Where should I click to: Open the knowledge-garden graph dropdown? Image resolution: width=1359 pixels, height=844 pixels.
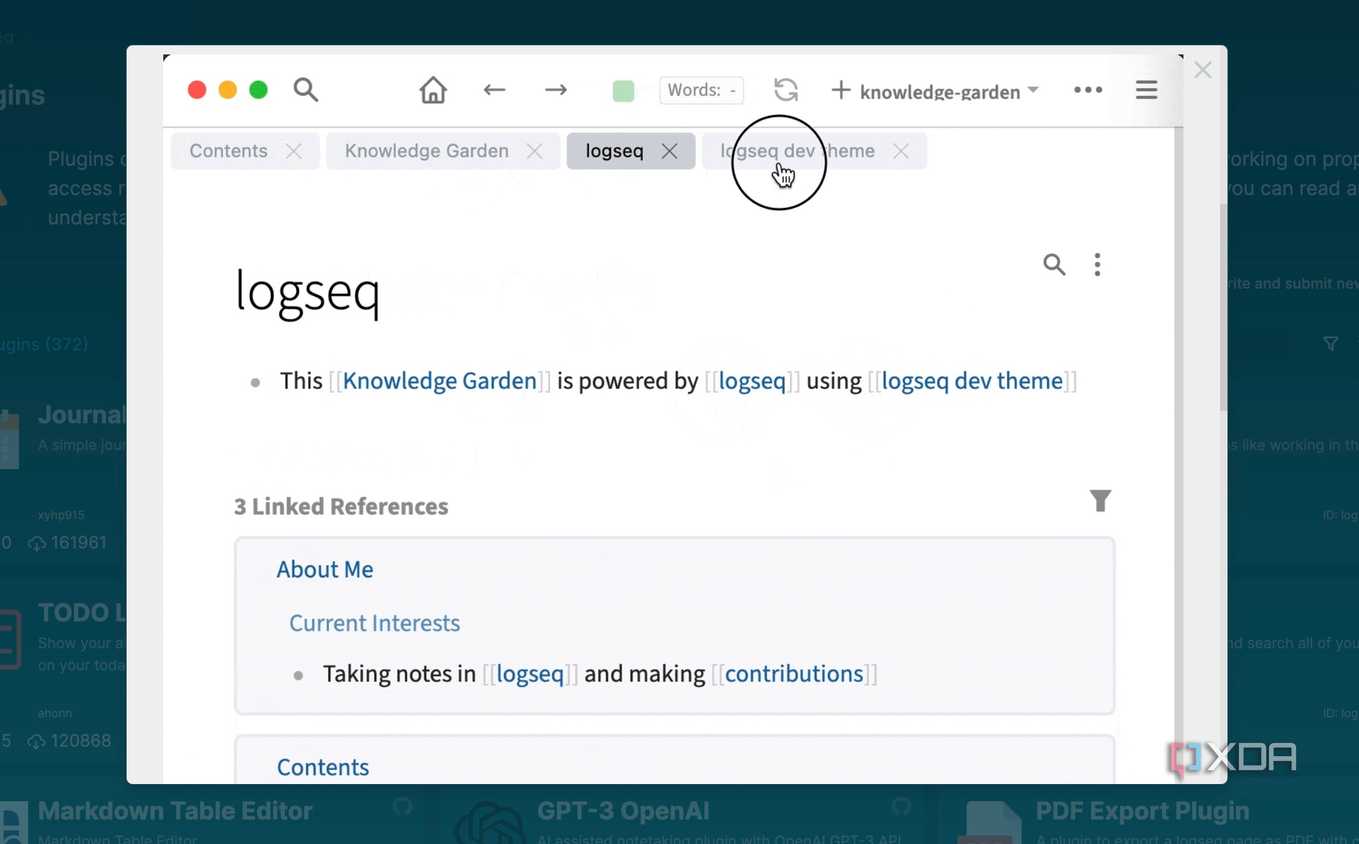949,91
